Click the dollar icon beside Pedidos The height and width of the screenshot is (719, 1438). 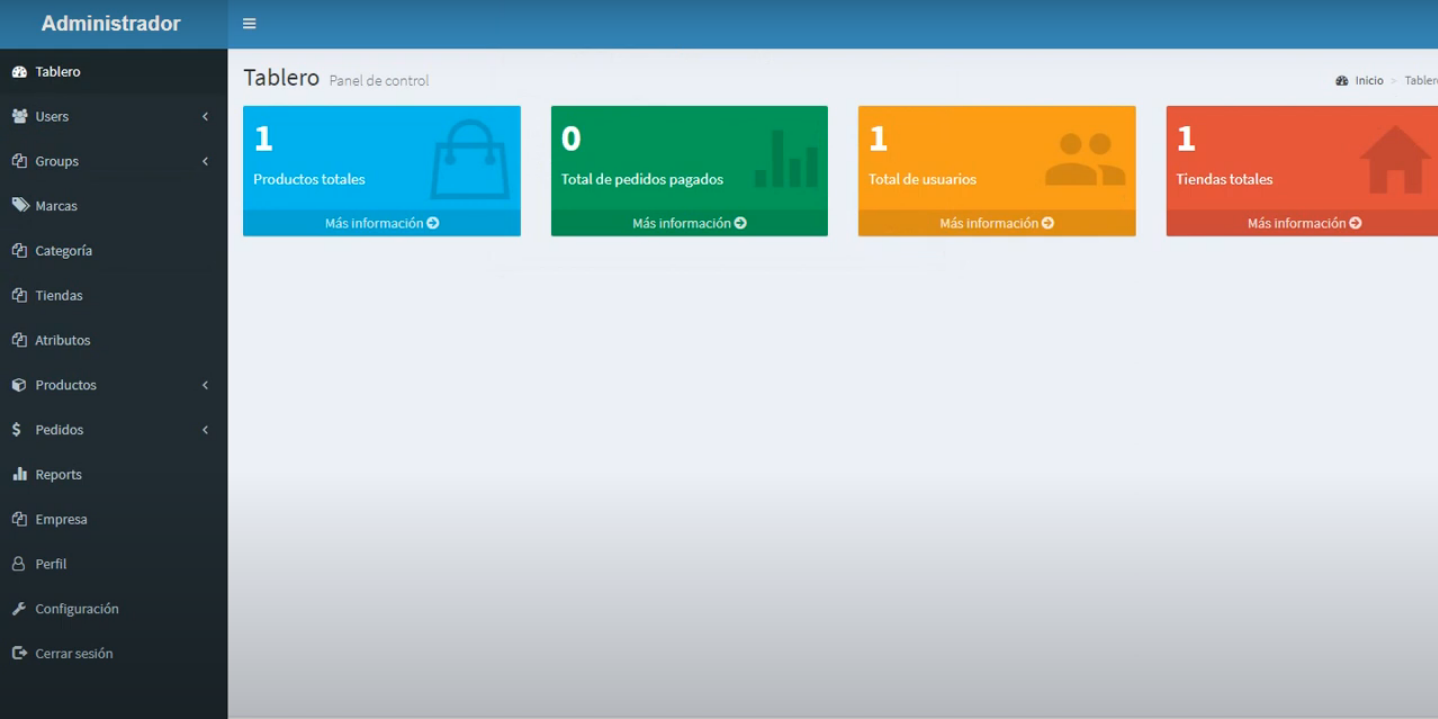(17, 429)
